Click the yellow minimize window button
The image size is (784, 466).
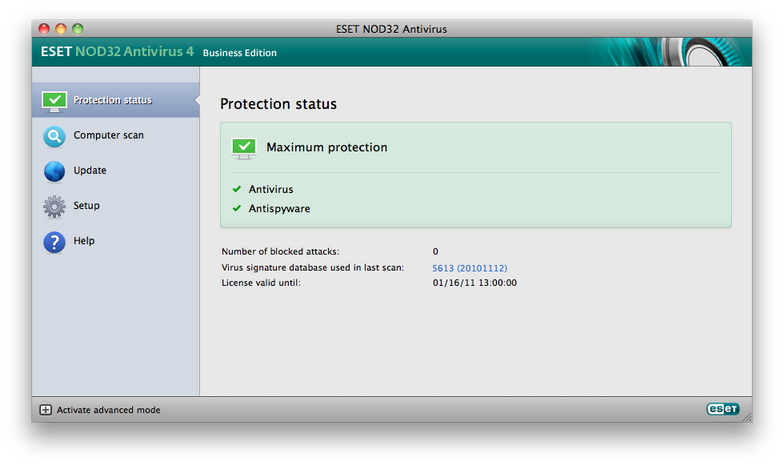60,29
